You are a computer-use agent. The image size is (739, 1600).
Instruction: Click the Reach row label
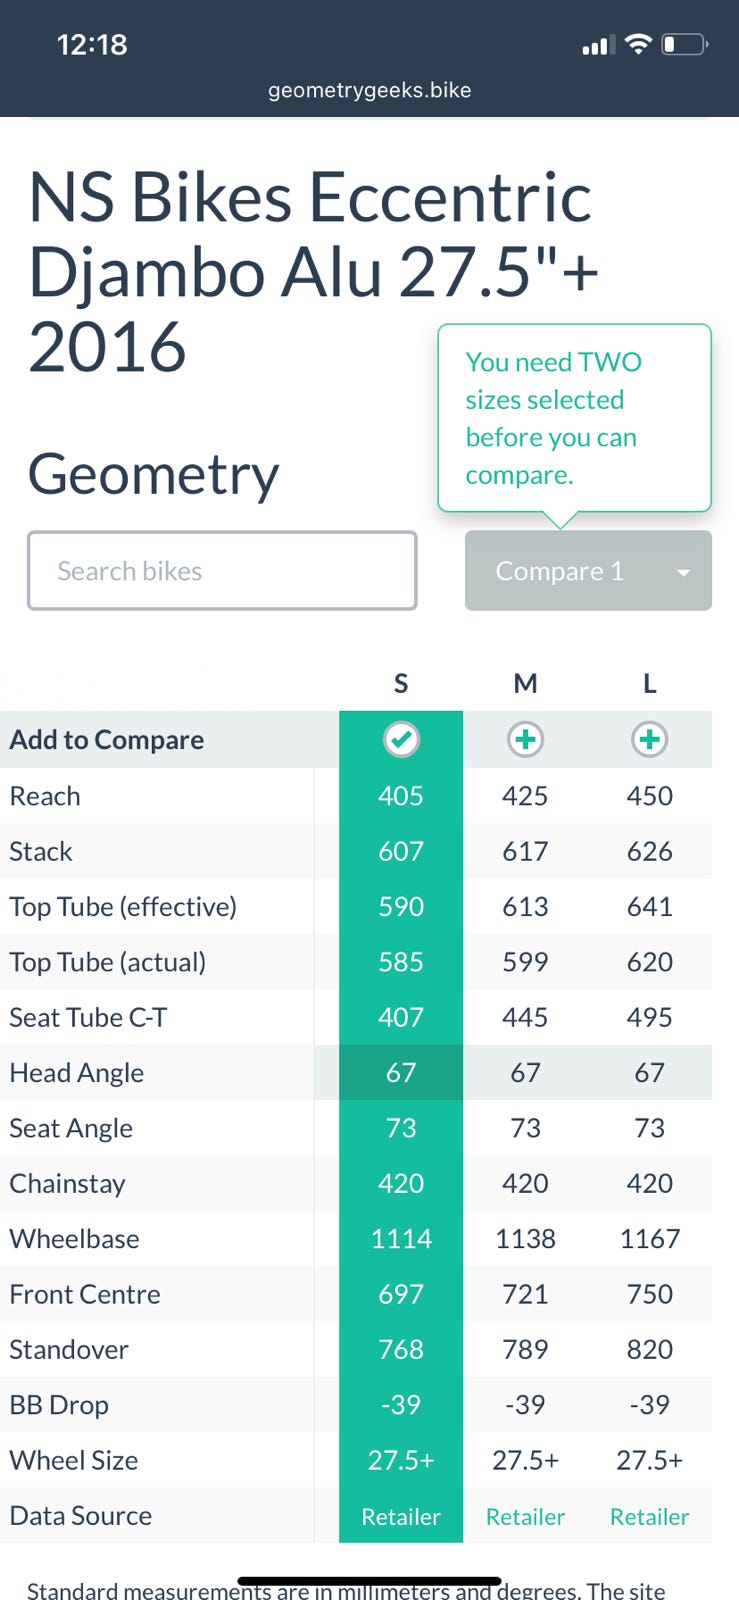pos(45,796)
